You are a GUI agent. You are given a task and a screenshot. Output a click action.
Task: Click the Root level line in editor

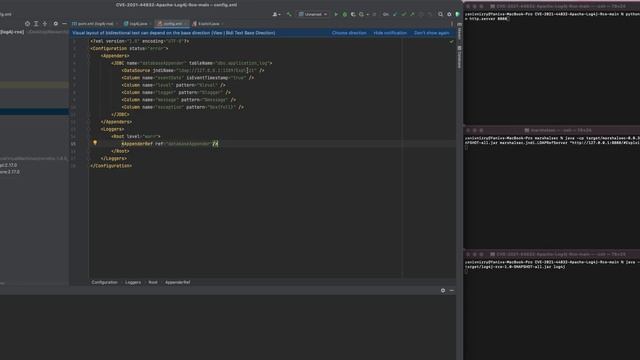136,136
